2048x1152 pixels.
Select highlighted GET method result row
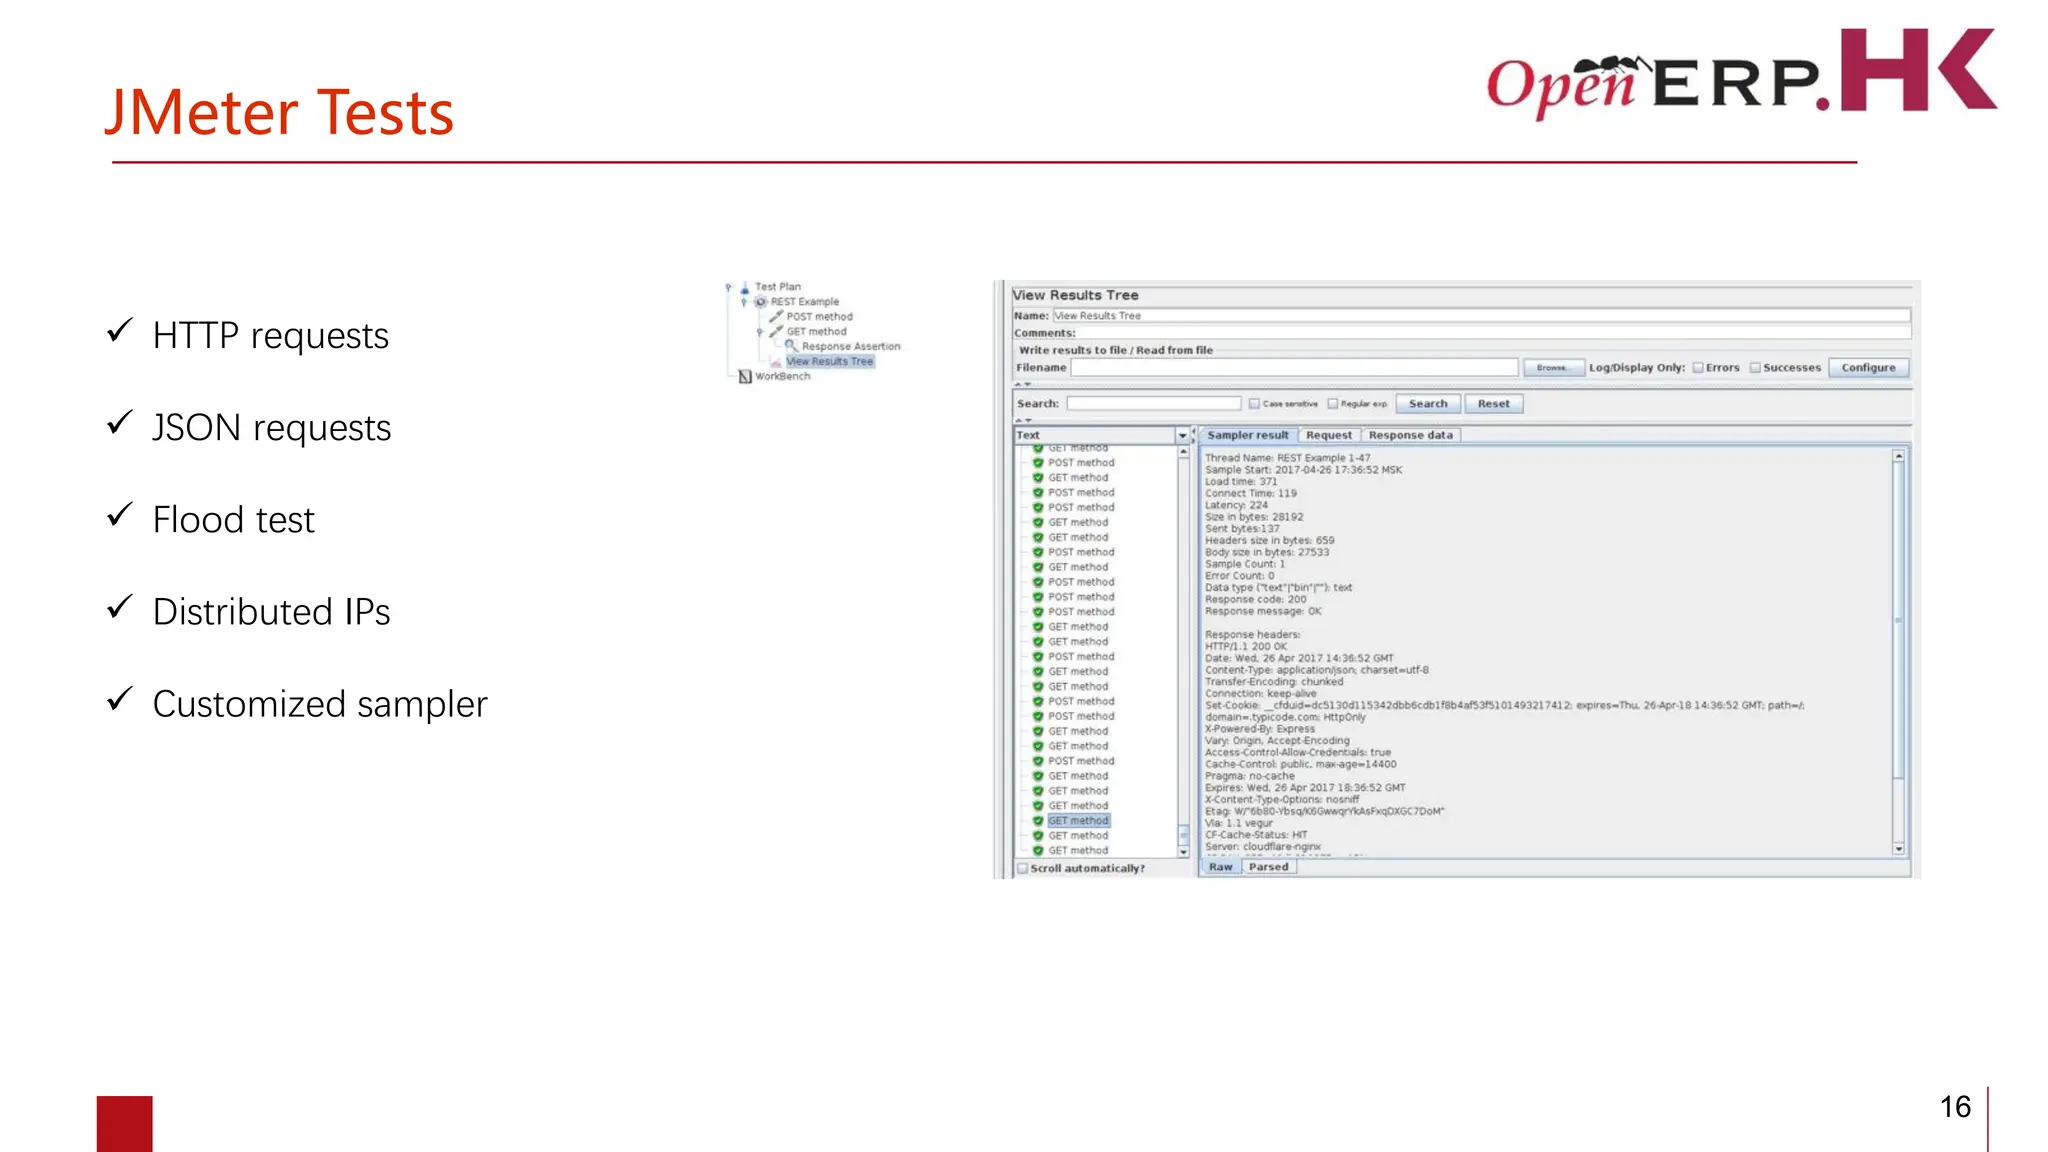(x=1078, y=821)
